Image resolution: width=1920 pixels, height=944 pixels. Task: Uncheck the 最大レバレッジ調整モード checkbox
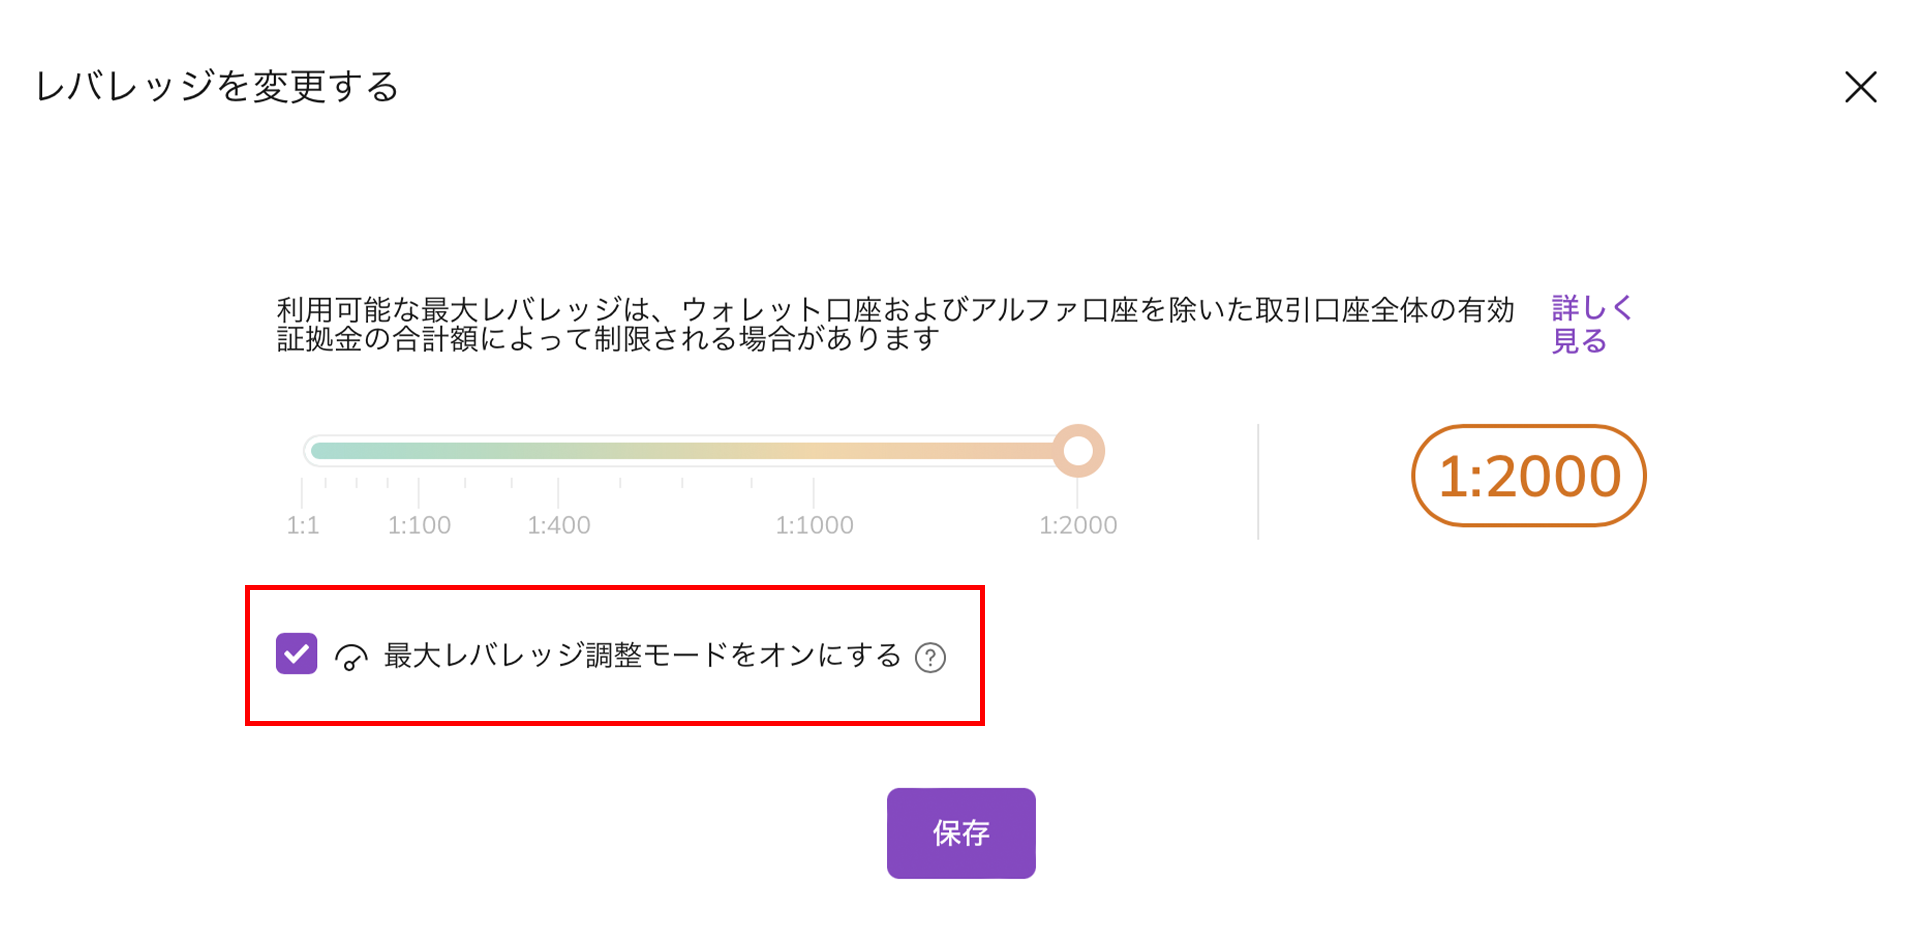click(296, 654)
